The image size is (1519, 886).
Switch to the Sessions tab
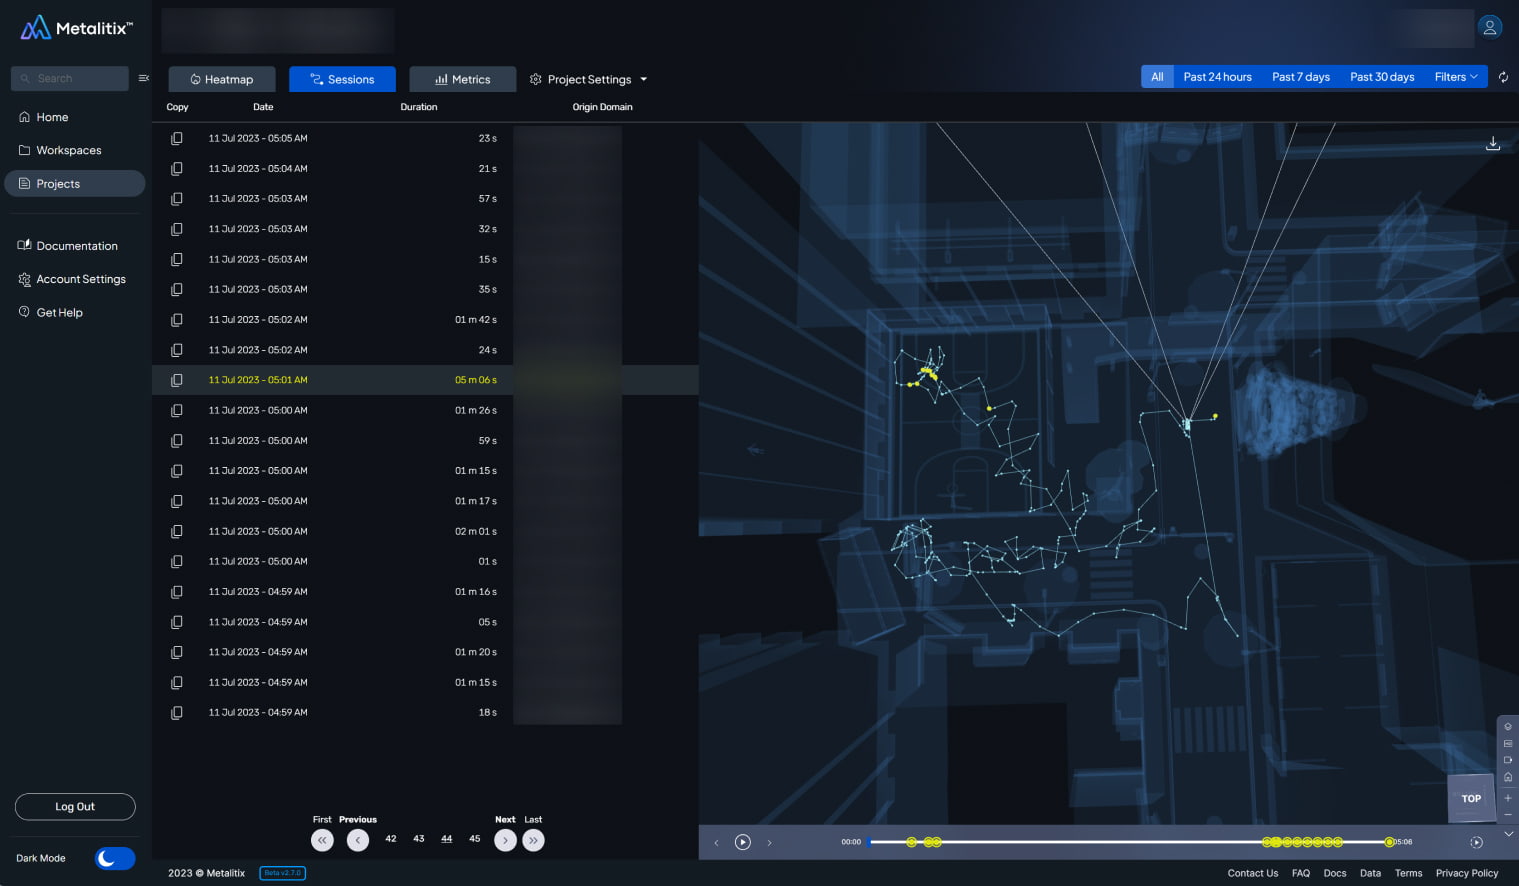click(342, 79)
